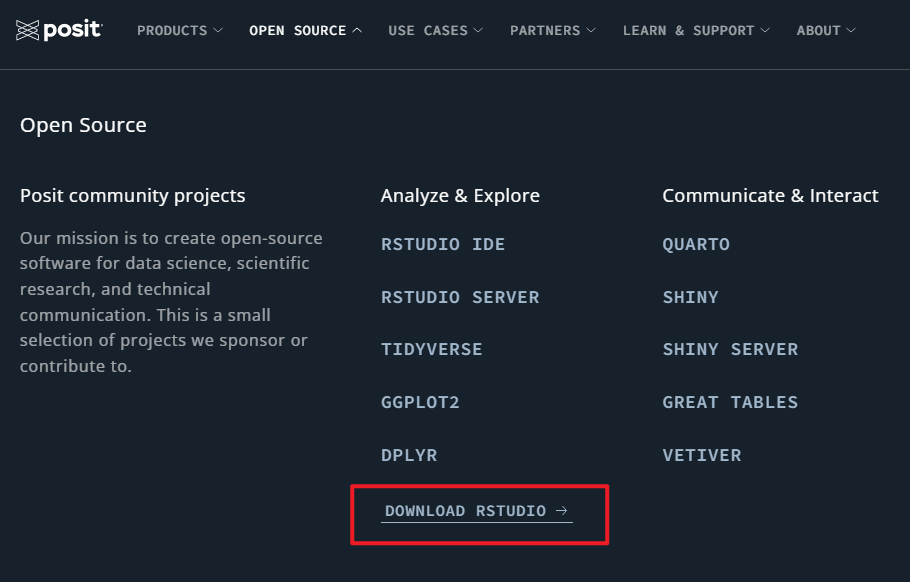The image size is (910, 582).
Task: Expand the Products dropdown menu
Action: point(179,31)
